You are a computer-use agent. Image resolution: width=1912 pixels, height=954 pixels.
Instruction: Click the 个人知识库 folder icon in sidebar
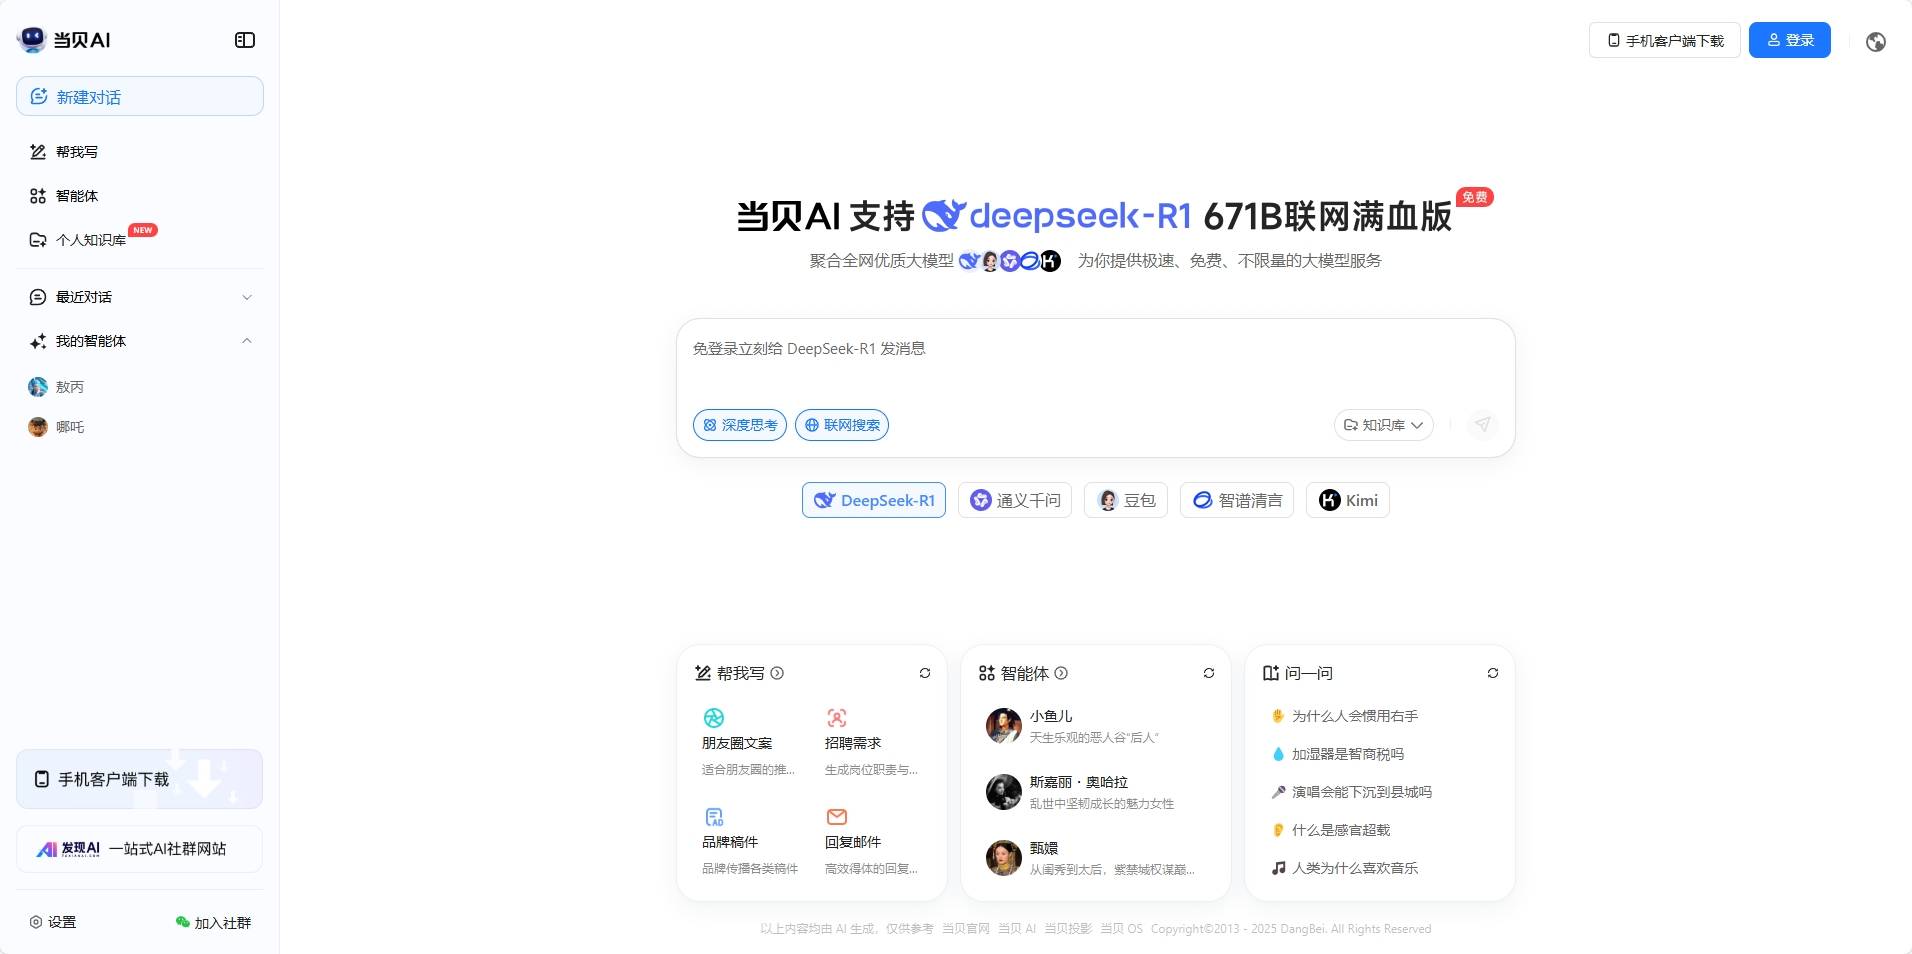point(38,240)
